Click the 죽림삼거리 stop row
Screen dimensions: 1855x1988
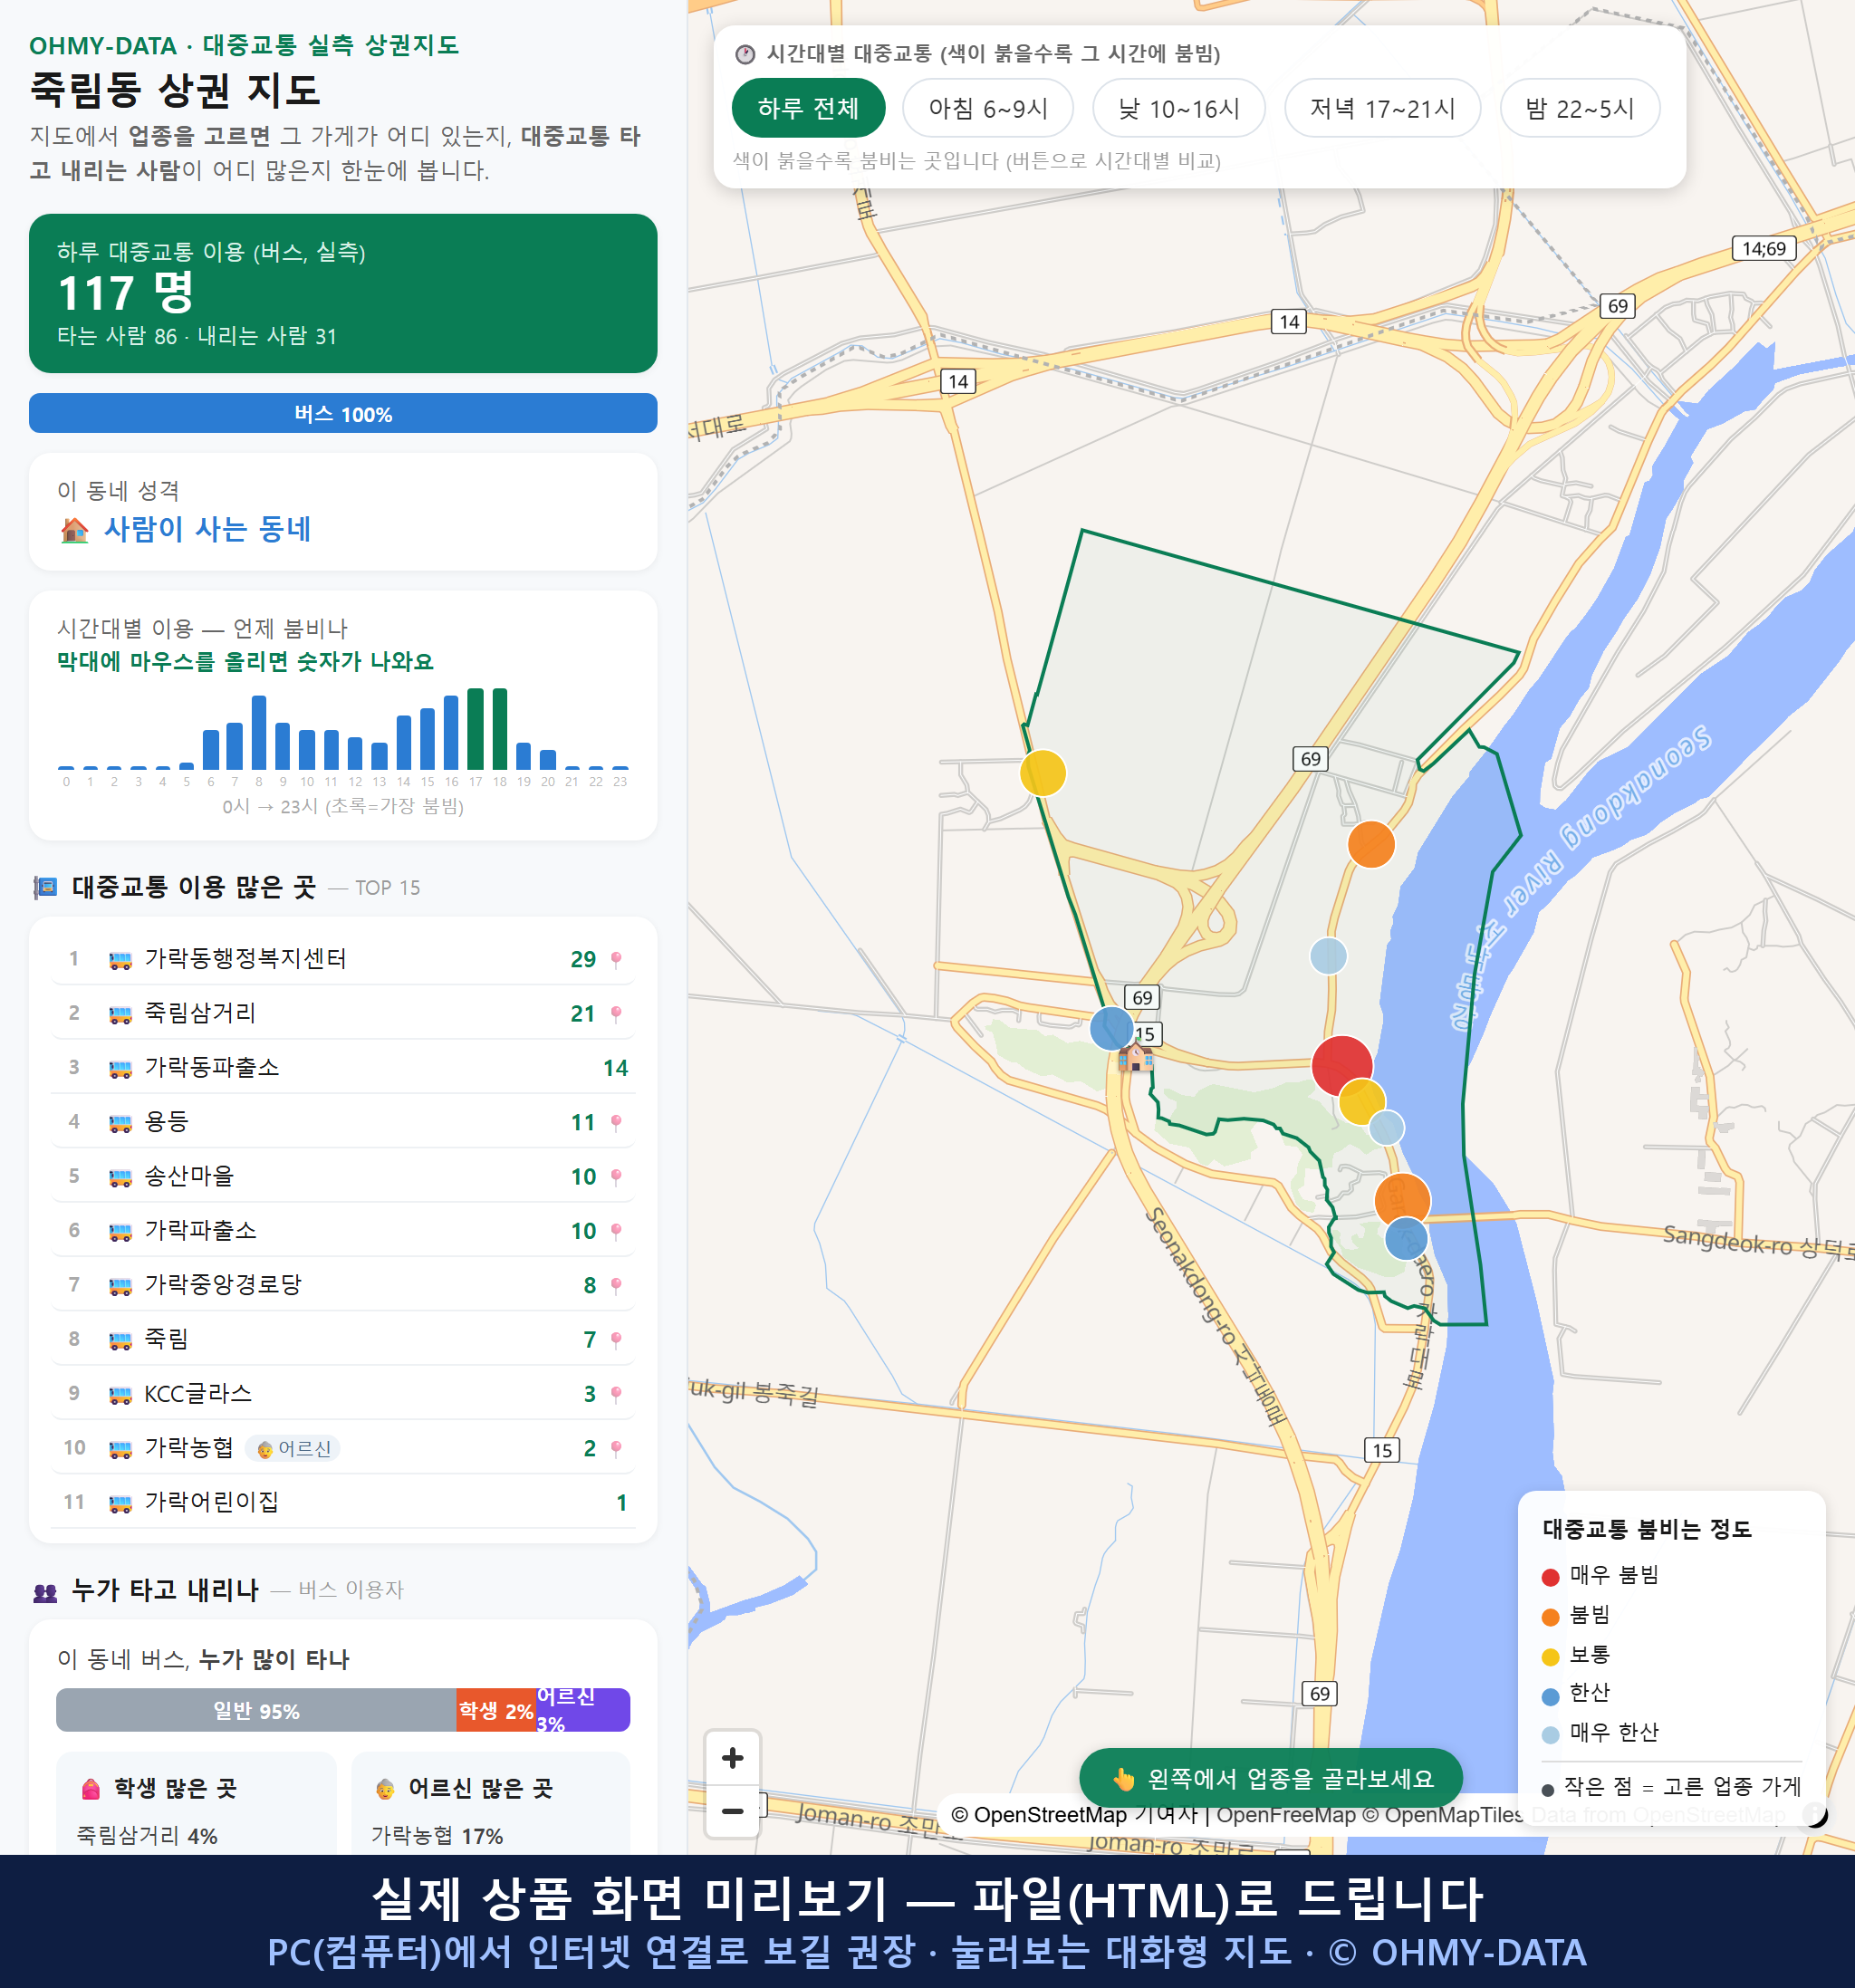pos(343,1013)
